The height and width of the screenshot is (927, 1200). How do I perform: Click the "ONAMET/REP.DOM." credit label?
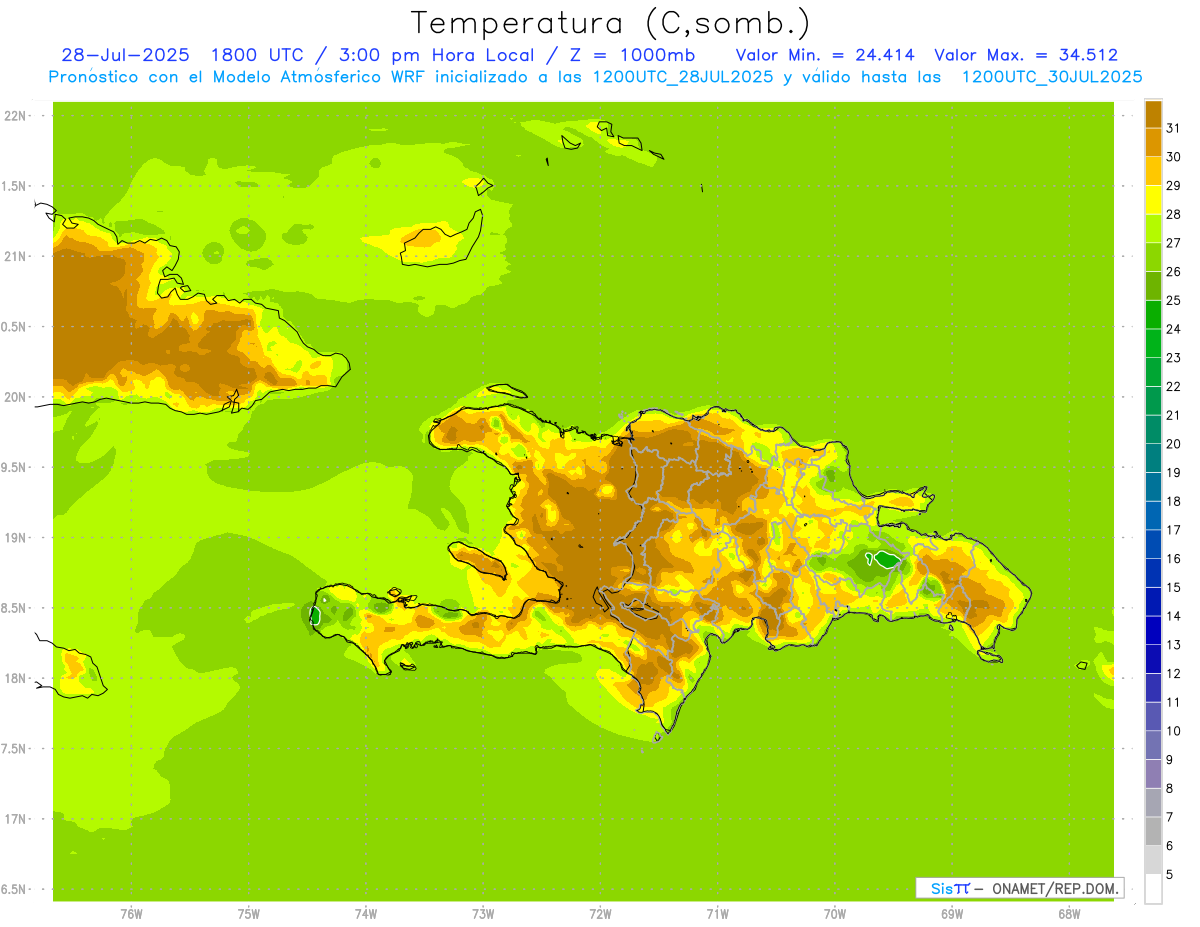[1056, 888]
